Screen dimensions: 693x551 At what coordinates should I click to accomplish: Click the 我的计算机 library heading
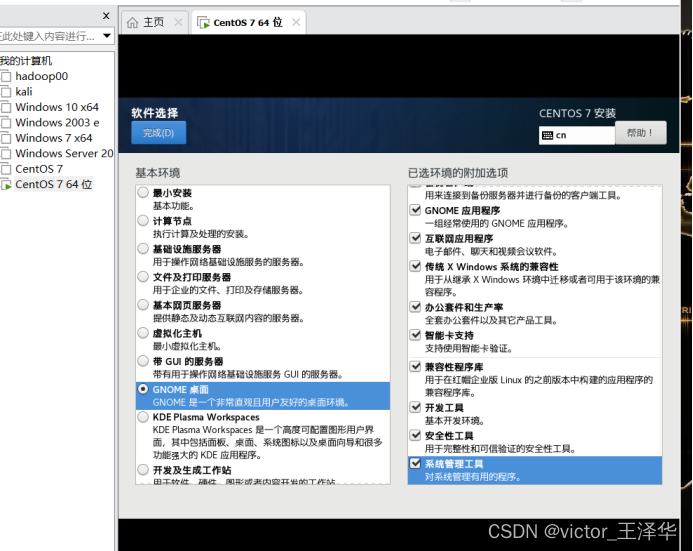point(26,61)
